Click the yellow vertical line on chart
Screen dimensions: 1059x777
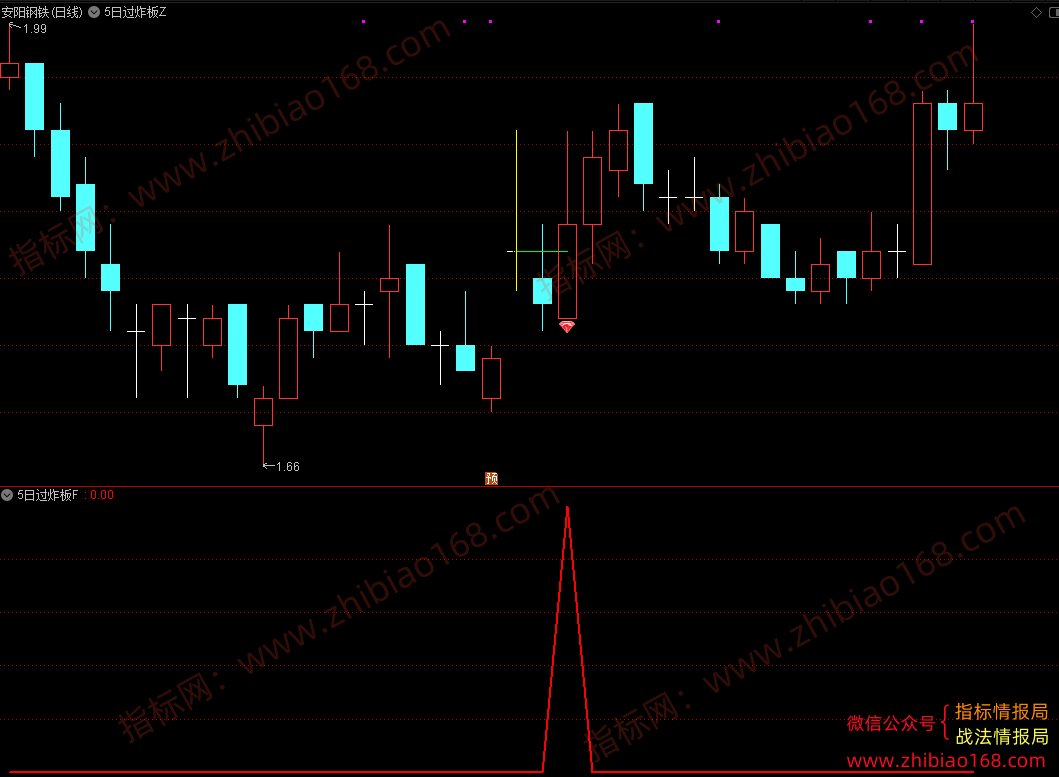[517, 211]
